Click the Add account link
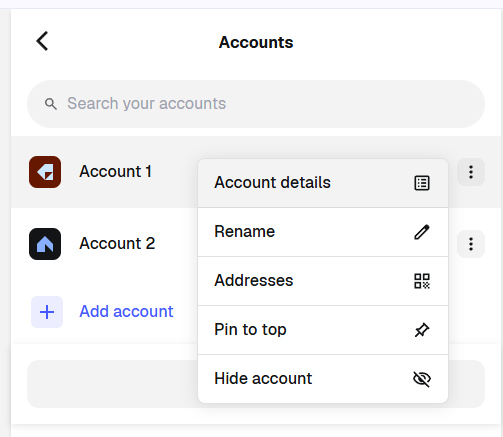The width and height of the screenshot is (503, 437). coord(126,312)
